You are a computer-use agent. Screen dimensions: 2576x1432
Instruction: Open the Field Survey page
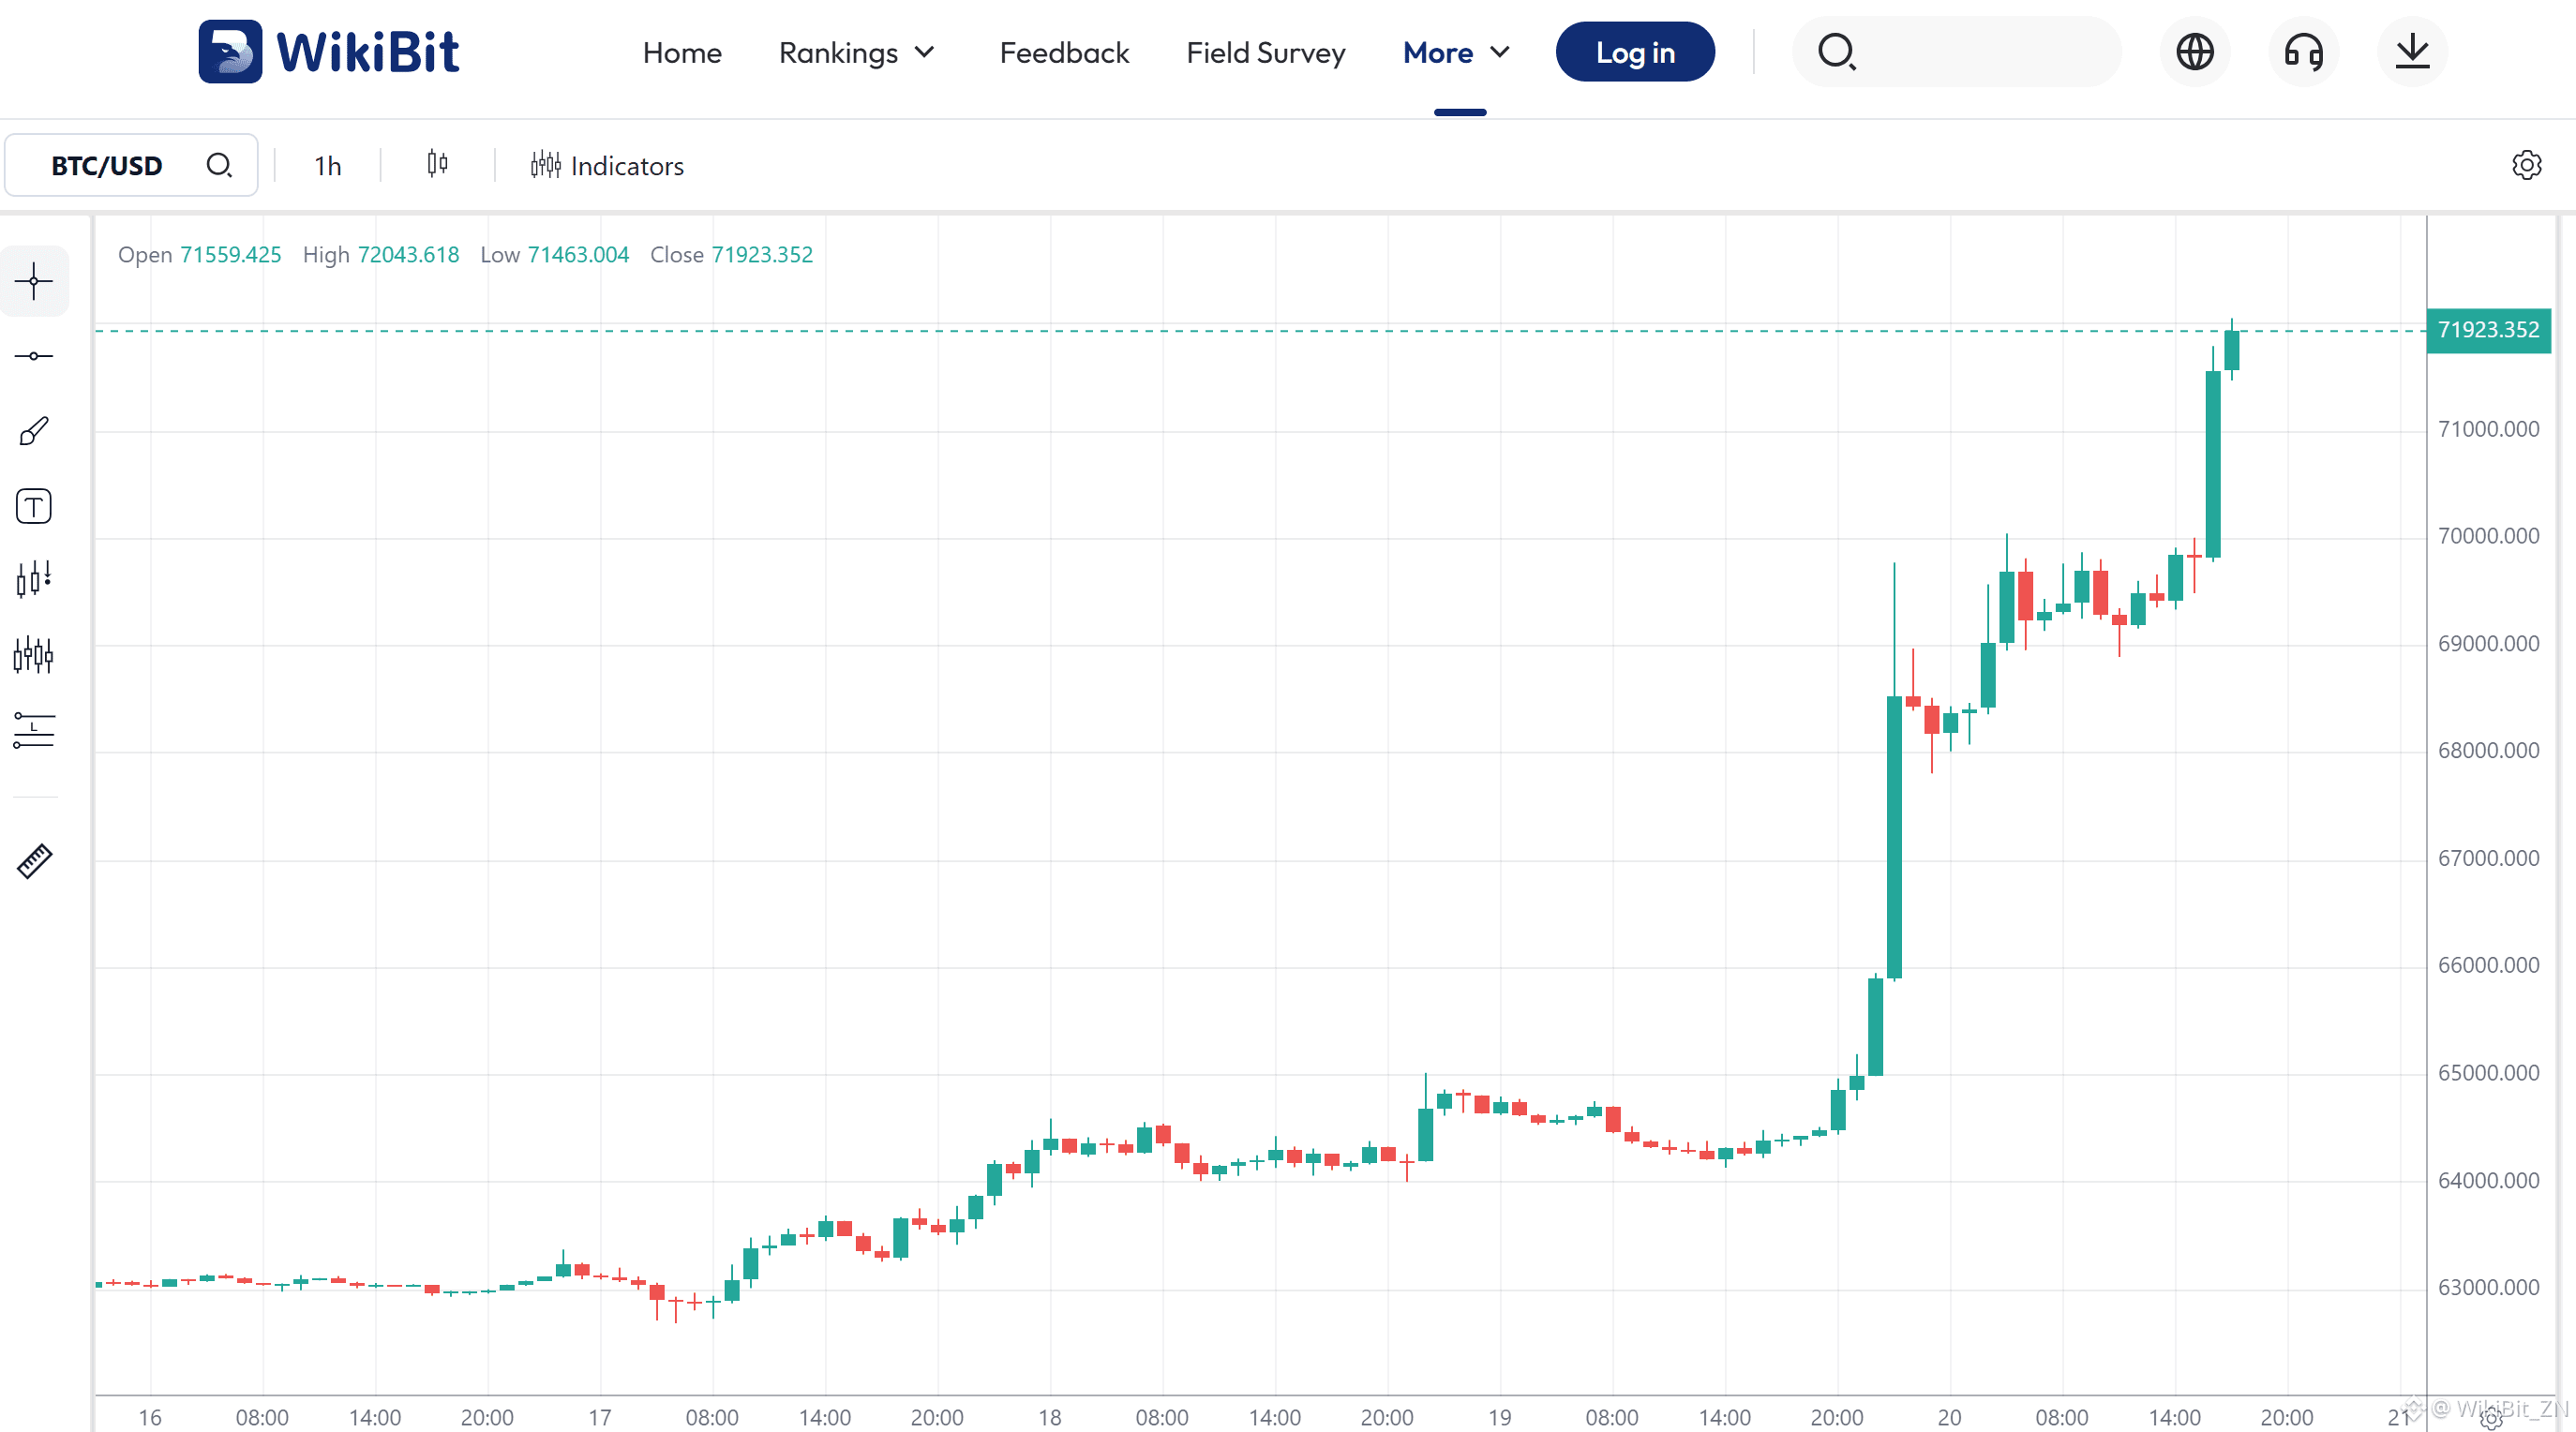tap(1265, 53)
